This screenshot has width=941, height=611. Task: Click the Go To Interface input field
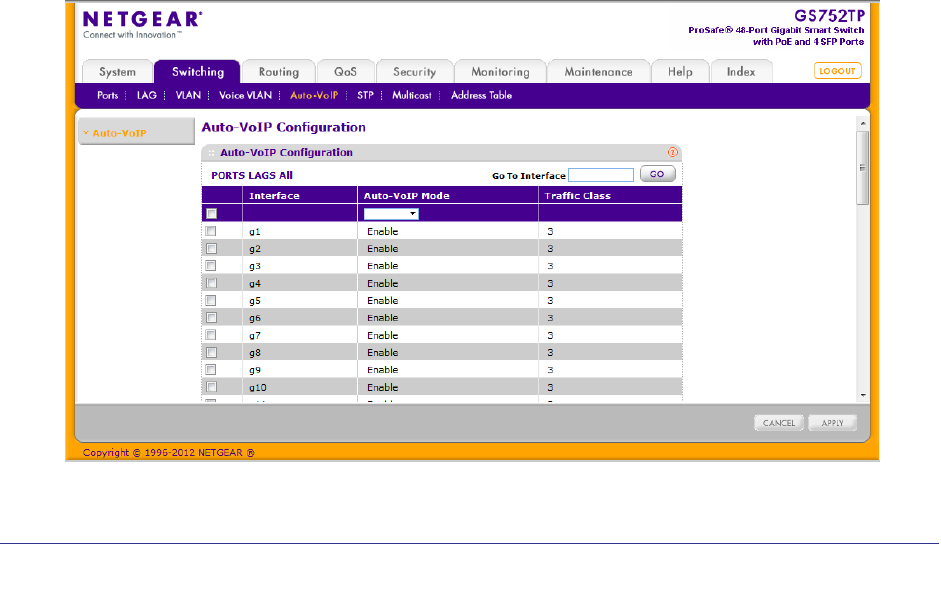[x=601, y=175]
